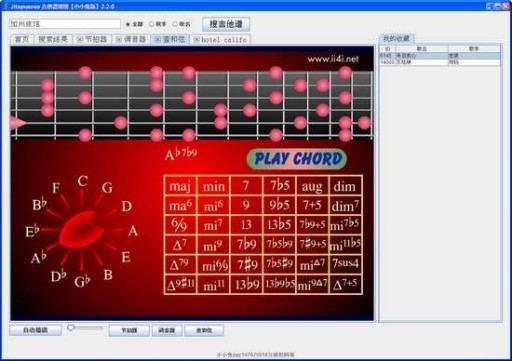Choose the maj chord type cell
This screenshot has width=512, height=361.
point(180,186)
